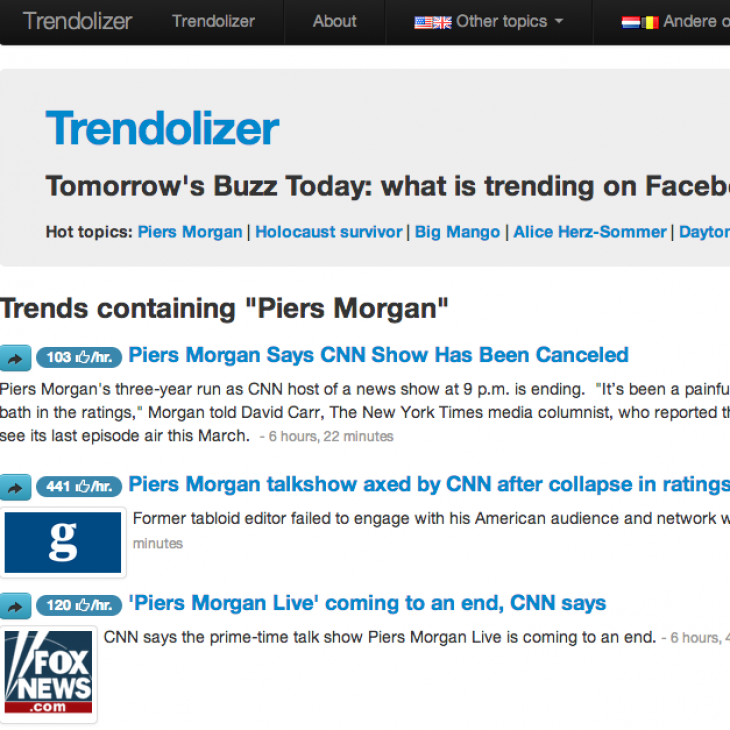Click the US/UK flags icon in navbar
The width and height of the screenshot is (730, 730).
pos(433,22)
